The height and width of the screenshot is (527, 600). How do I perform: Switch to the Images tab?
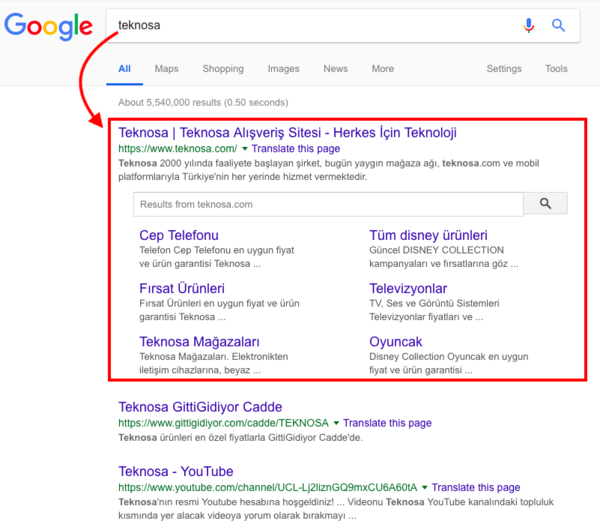[x=284, y=69]
